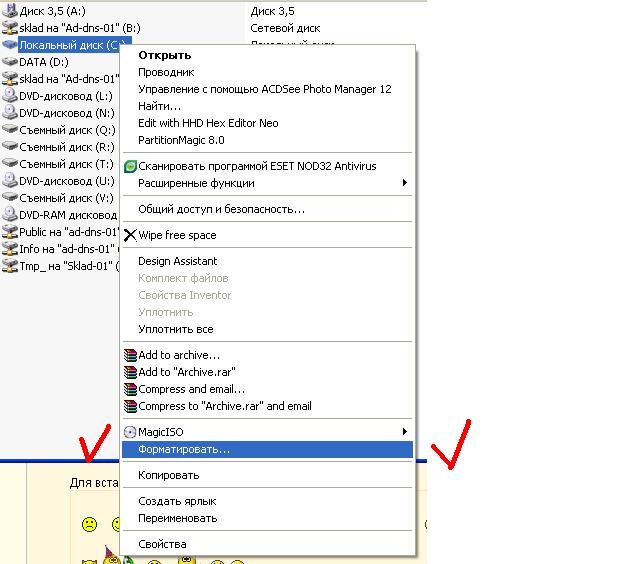Screen dimensions: 628x564
Task: Select Переименовать menu entry
Action: 267,518
